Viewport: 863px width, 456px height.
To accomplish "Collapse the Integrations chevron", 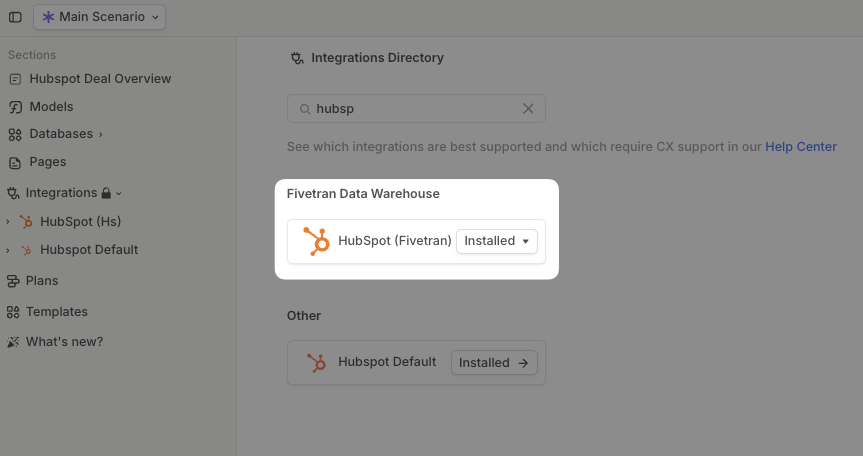I will [x=119, y=193].
